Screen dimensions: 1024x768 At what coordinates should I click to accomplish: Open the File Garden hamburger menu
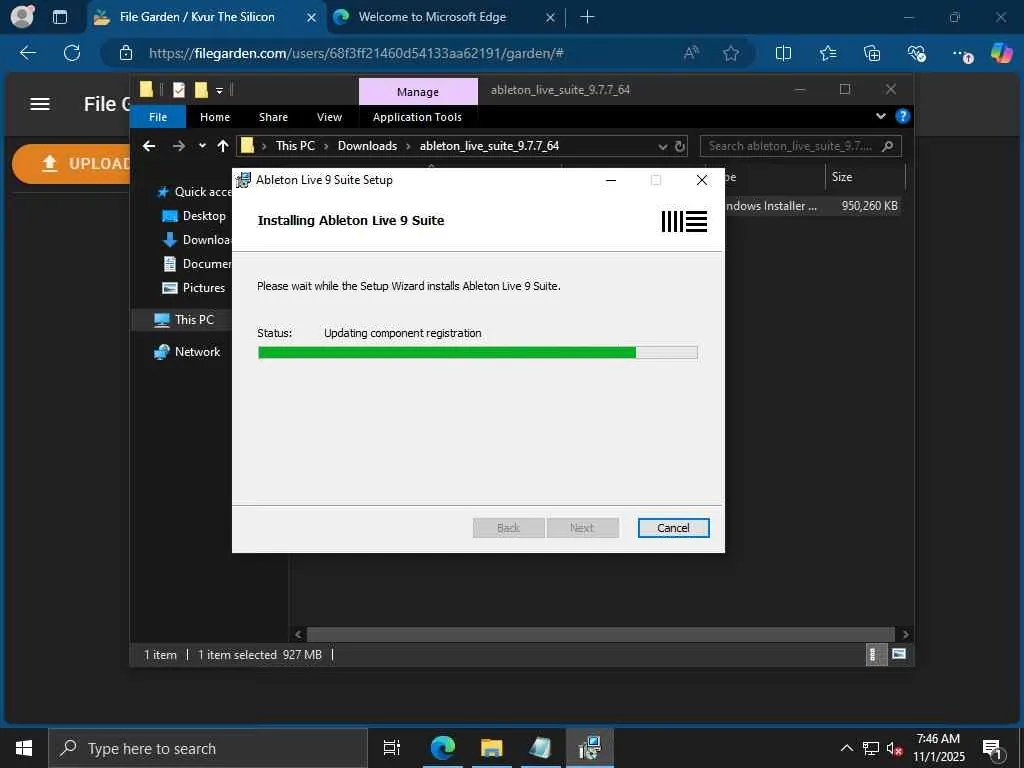point(40,104)
